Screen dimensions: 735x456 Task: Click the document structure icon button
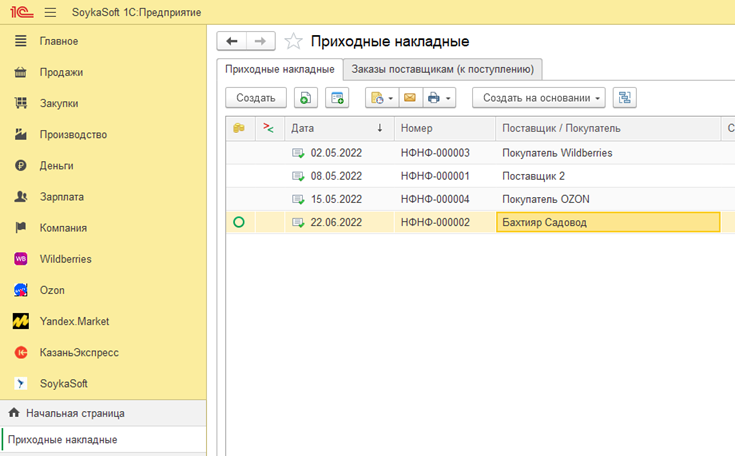pyautogui.click(x=625, y=98)
